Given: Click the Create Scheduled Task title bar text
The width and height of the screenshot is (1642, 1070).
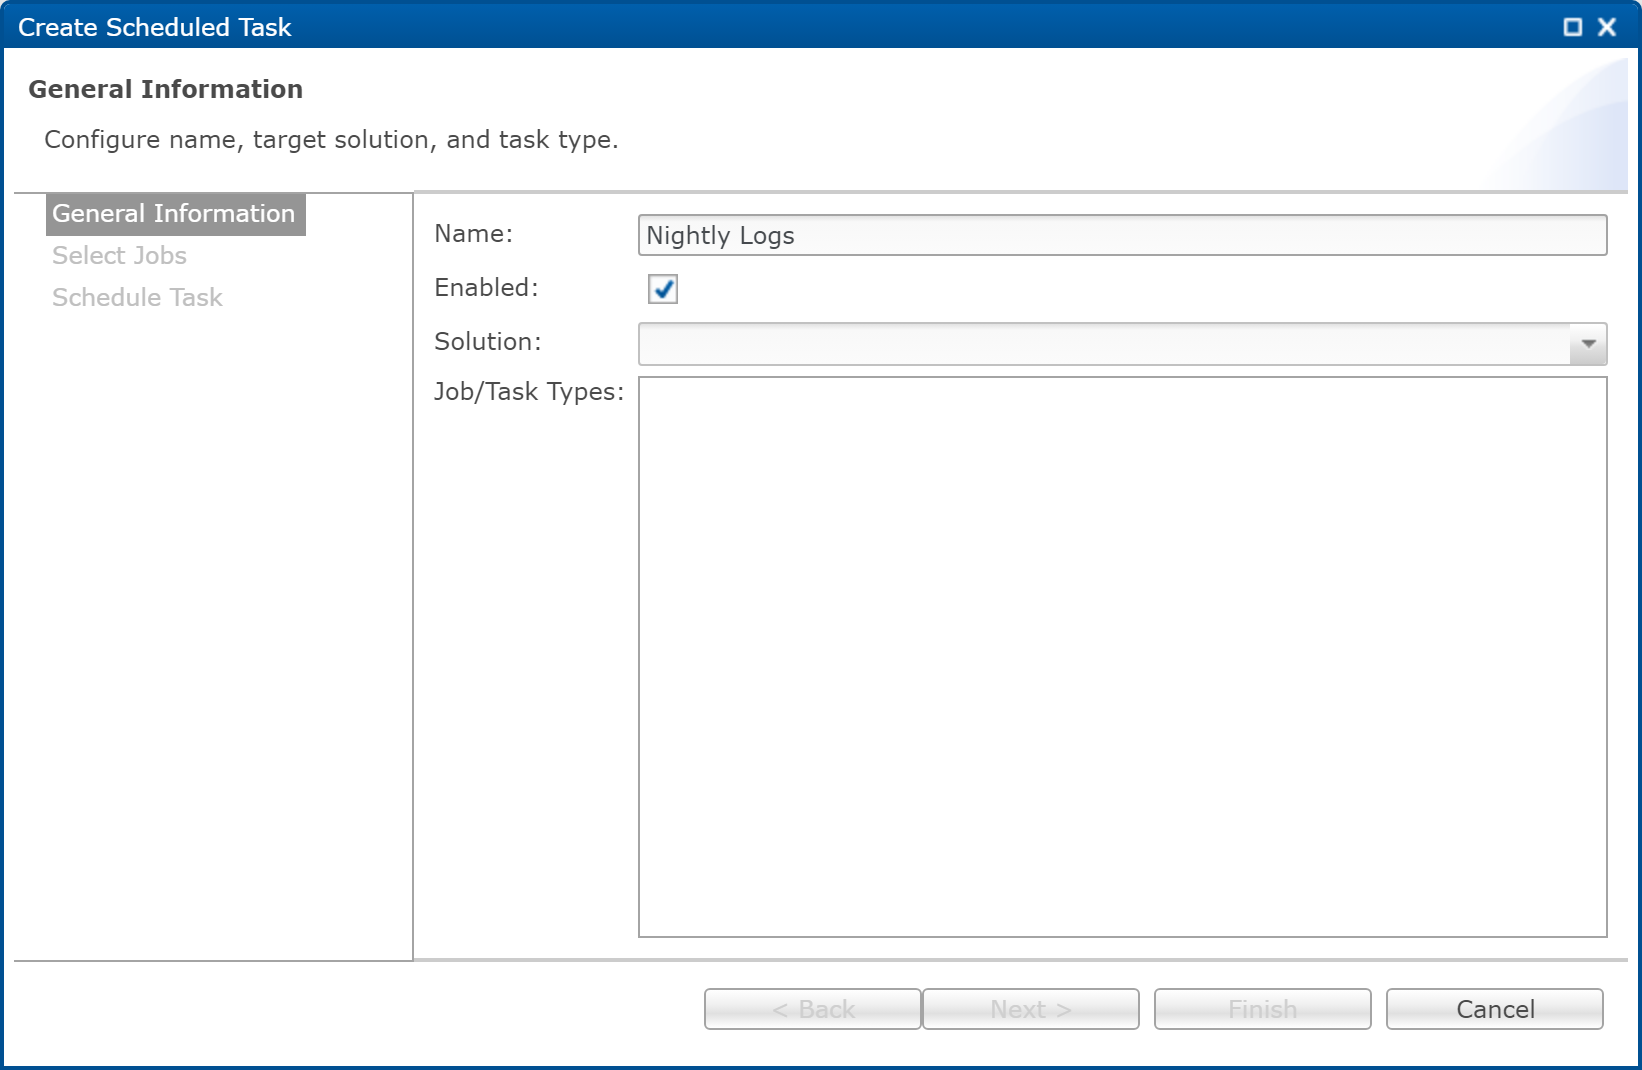Looking at the screenshot, I should coord(155,27).
